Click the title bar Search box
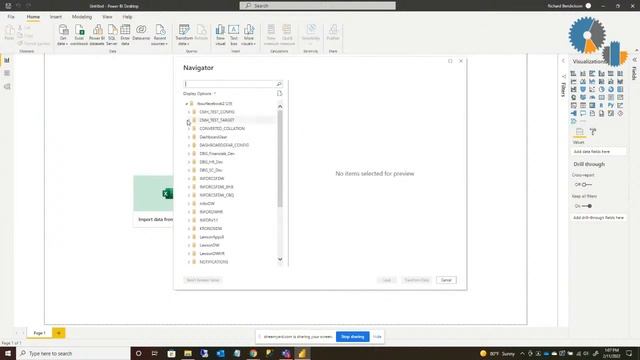 coord(318,6)
